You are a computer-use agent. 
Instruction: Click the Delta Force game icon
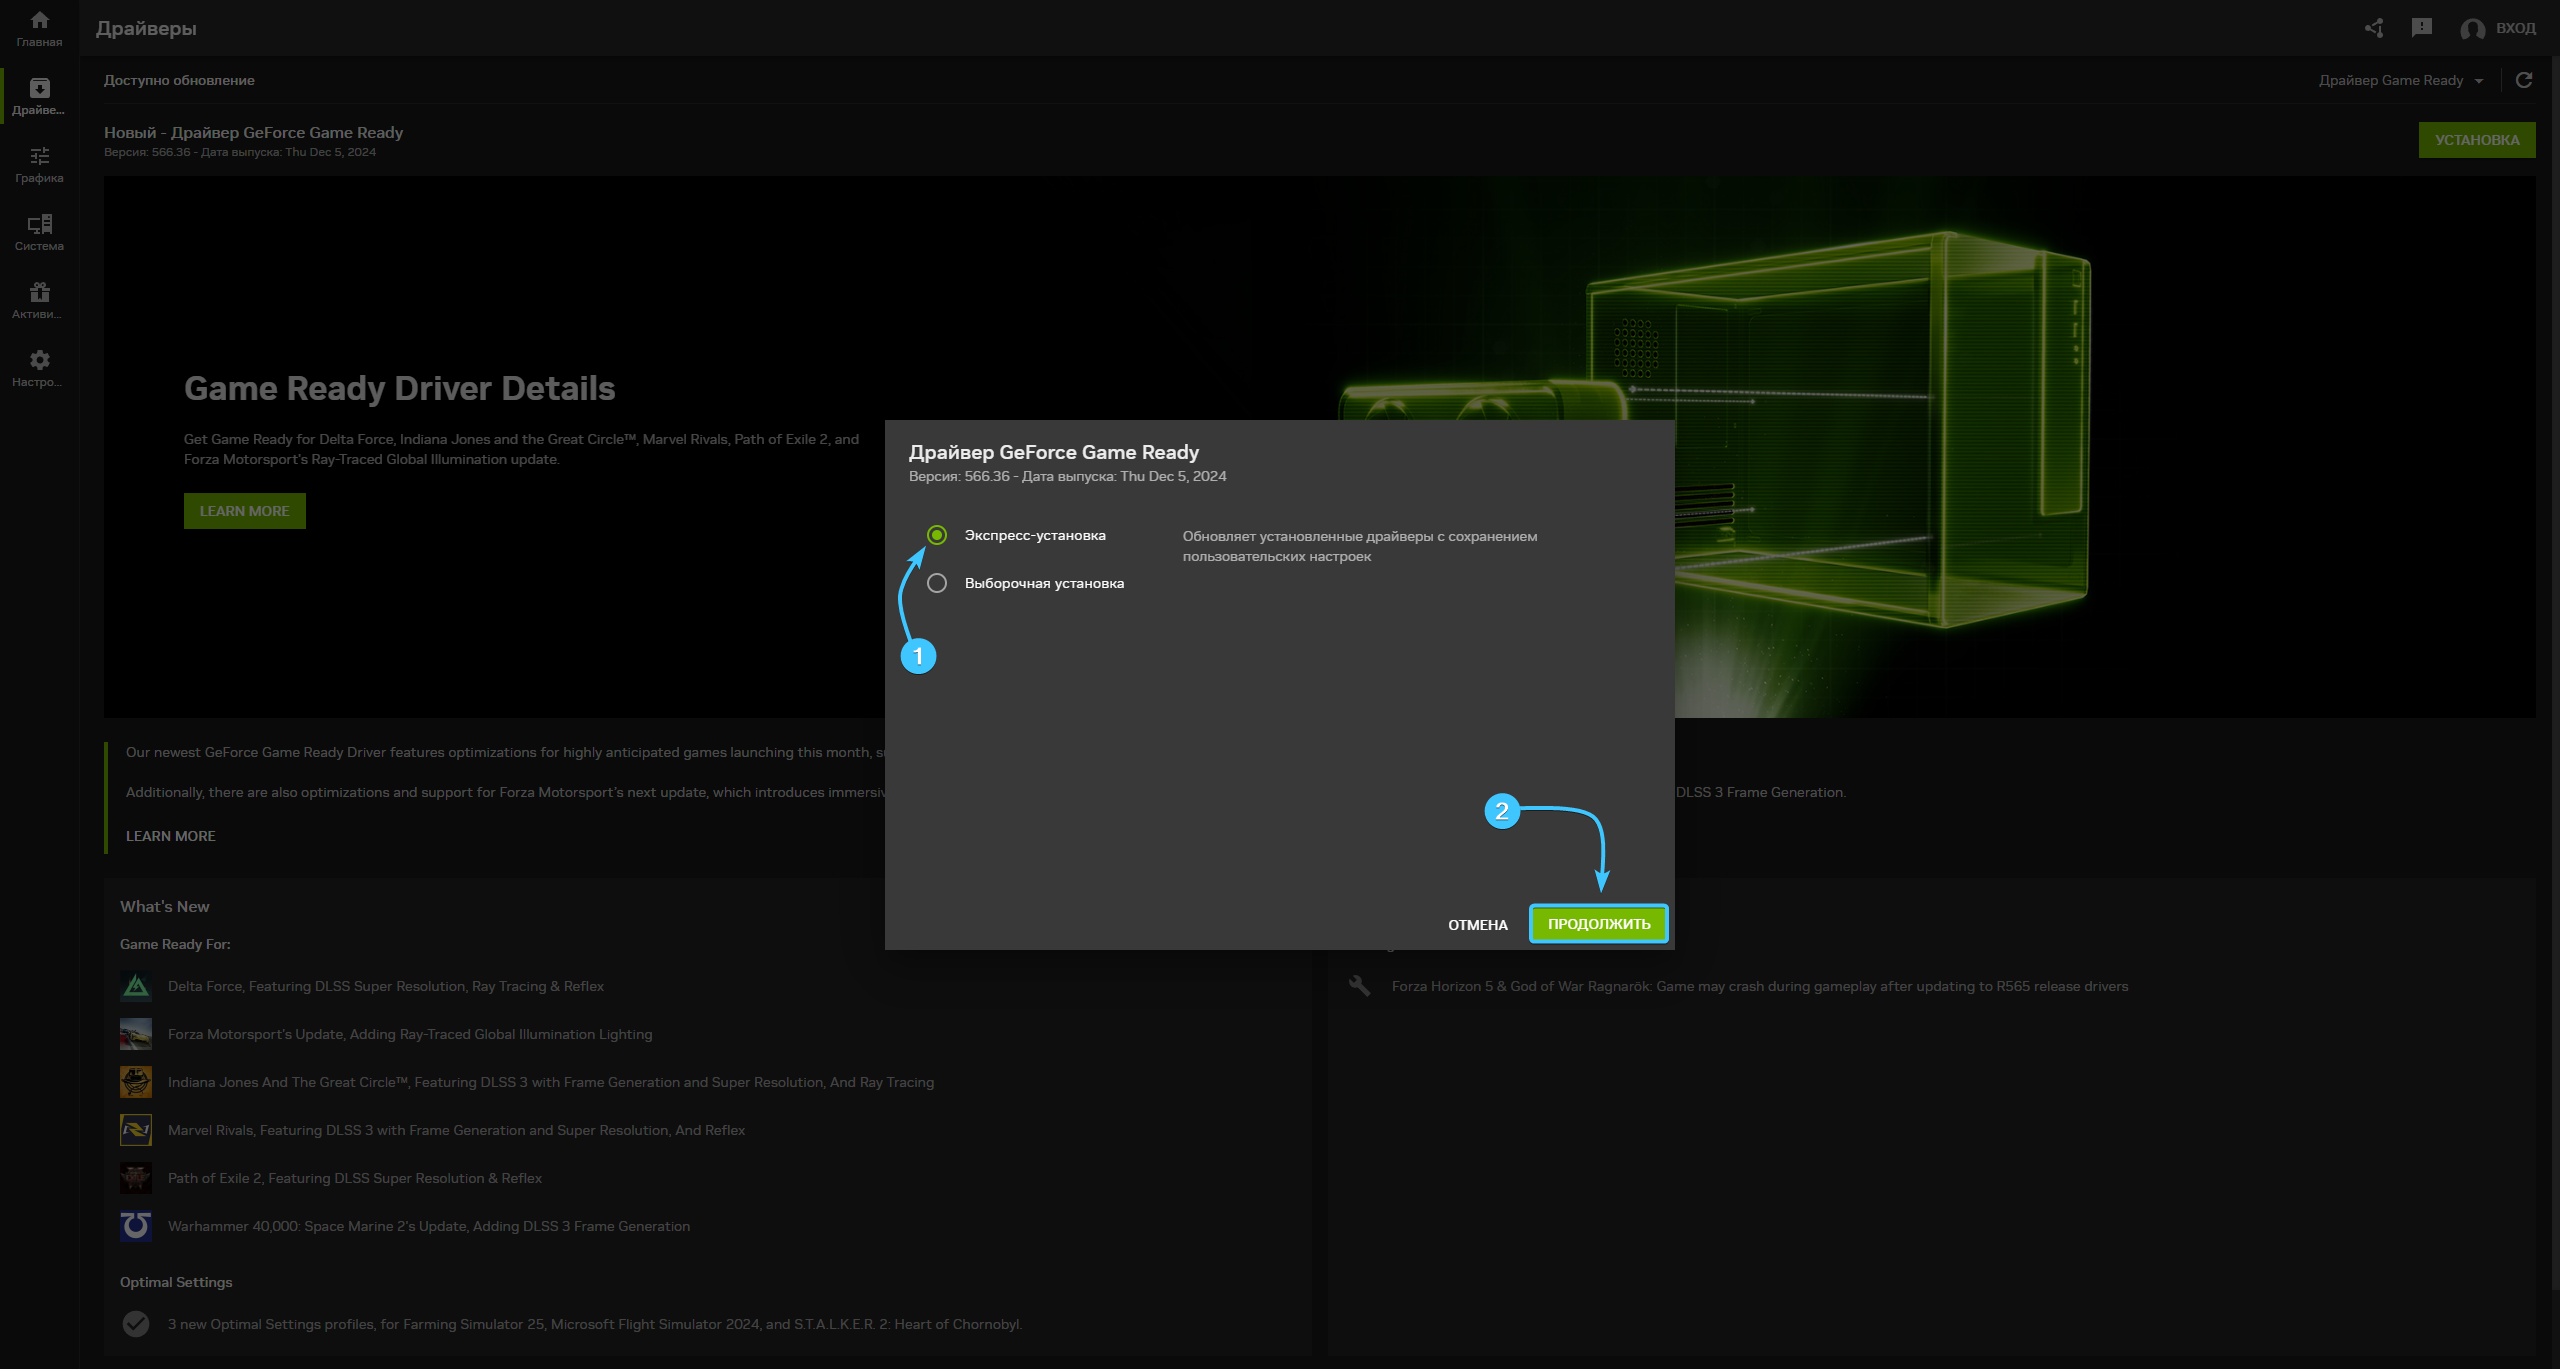[x=136, y=986]
